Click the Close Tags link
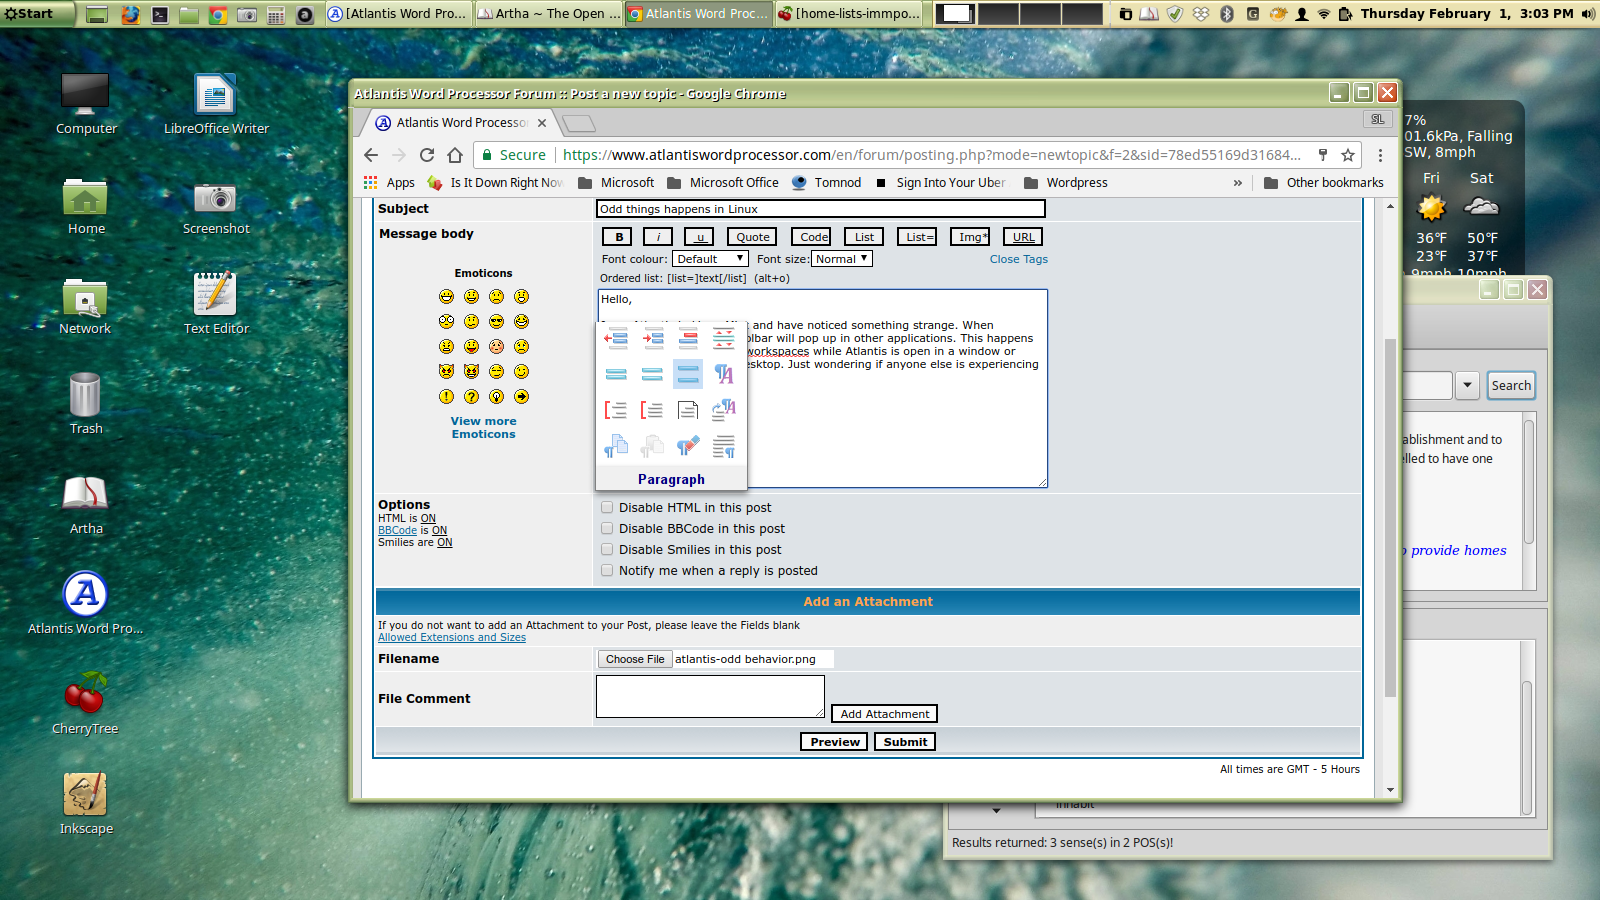Image resolution: width=1600 pixels, height=900 pixels. coord(1019,259)
